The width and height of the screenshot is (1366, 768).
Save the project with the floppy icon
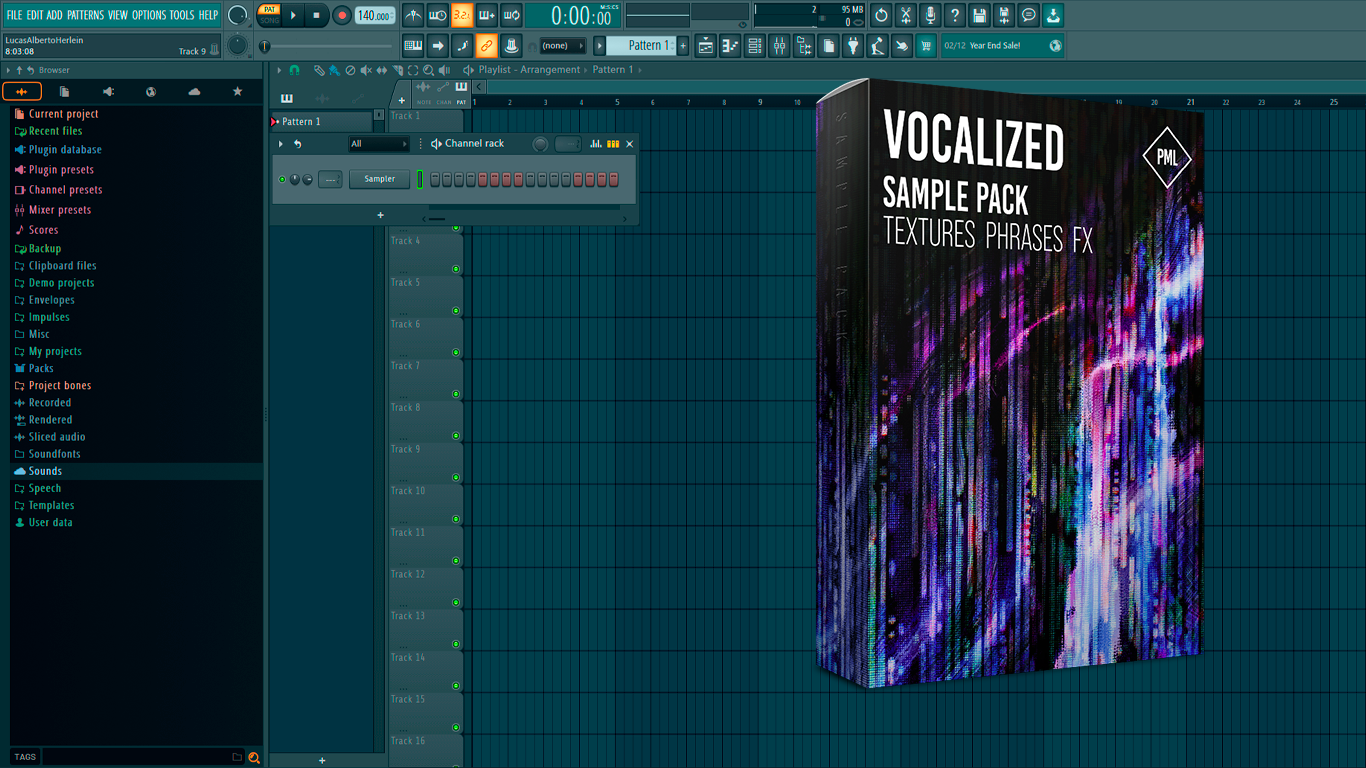(979, 15)
